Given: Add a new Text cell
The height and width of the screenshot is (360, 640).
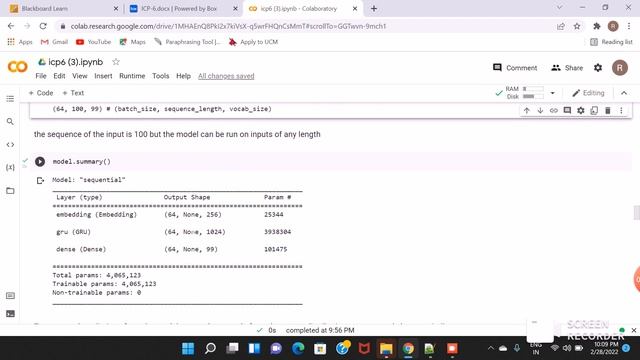Looking at the screenshot, I should [73, 93].
